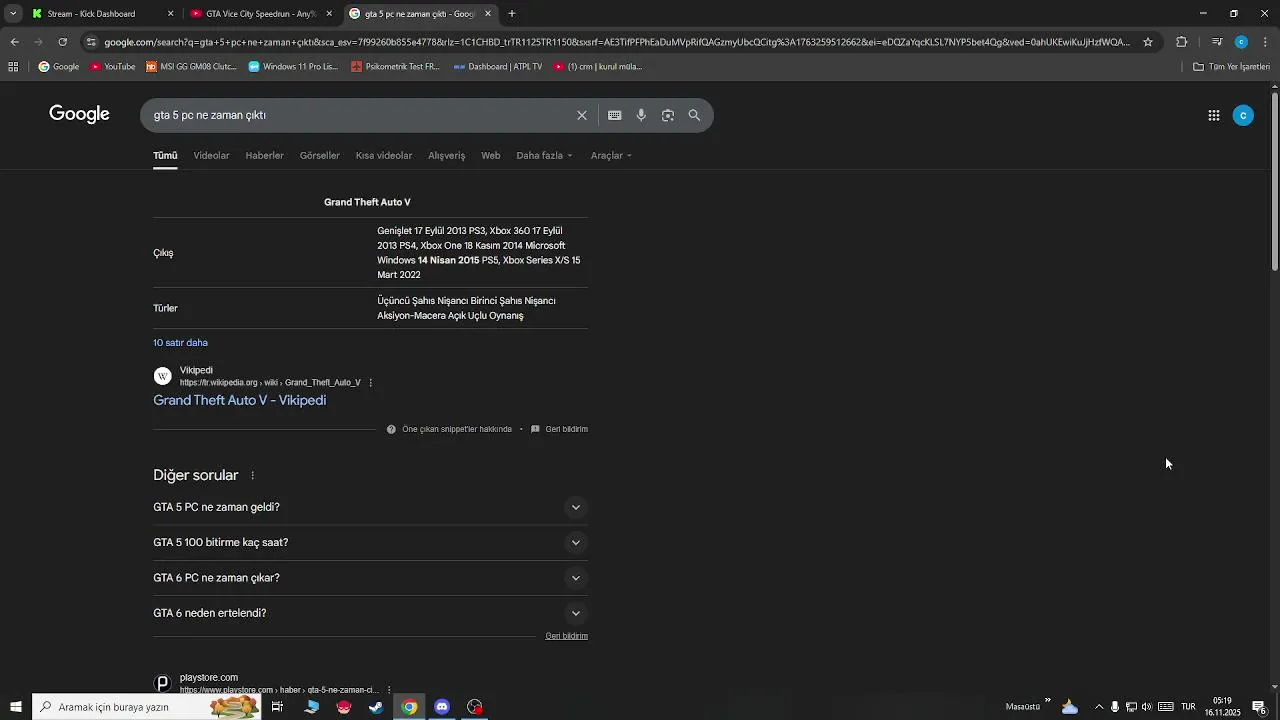Reload the current page
1280x720 pixels.
(62, 42)
